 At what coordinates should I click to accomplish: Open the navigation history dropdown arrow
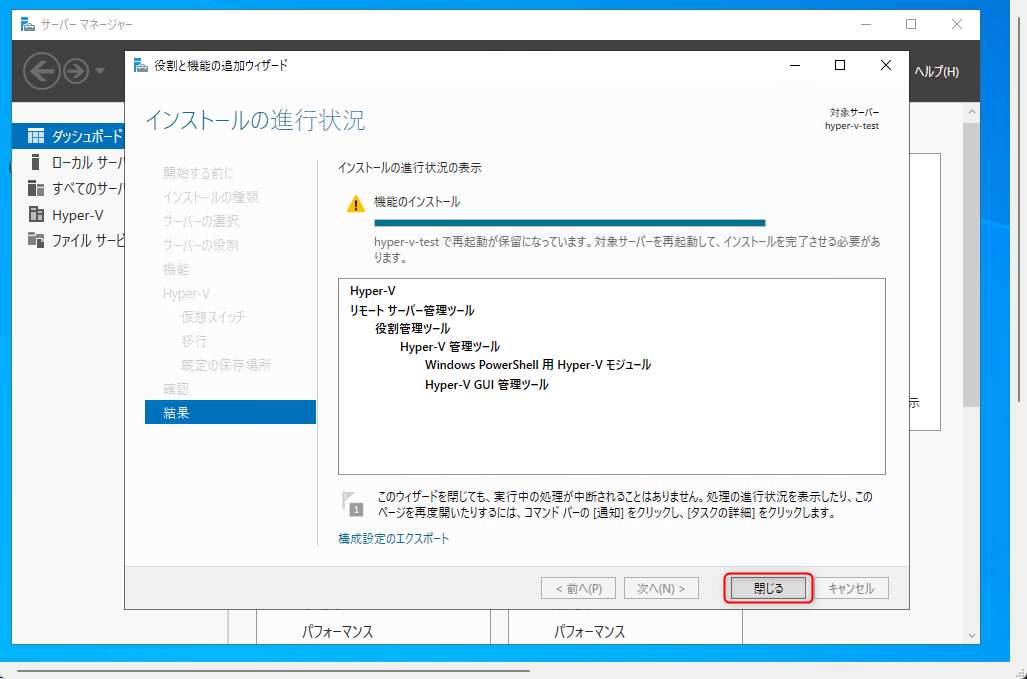99,73
